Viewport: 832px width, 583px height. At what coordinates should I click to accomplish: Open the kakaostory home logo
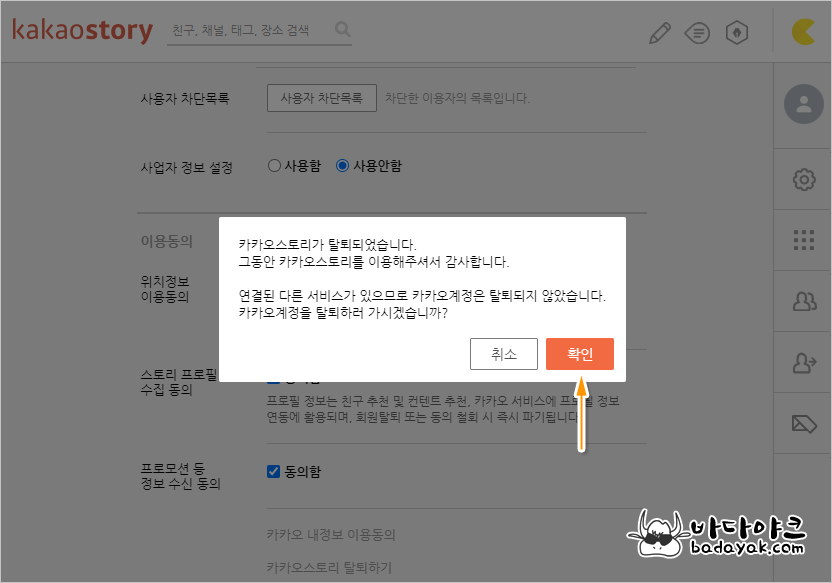pos(82,30)
